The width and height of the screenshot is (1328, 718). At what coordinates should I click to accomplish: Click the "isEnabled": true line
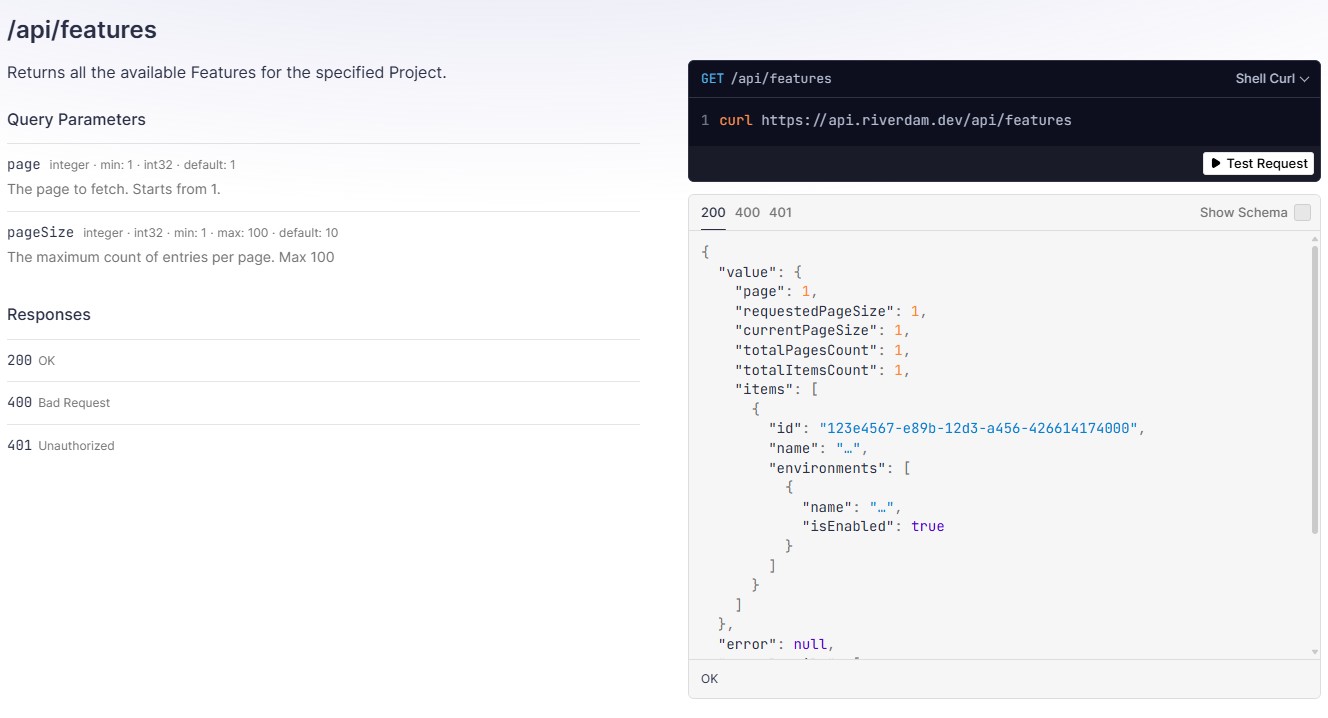coord(873,526)
